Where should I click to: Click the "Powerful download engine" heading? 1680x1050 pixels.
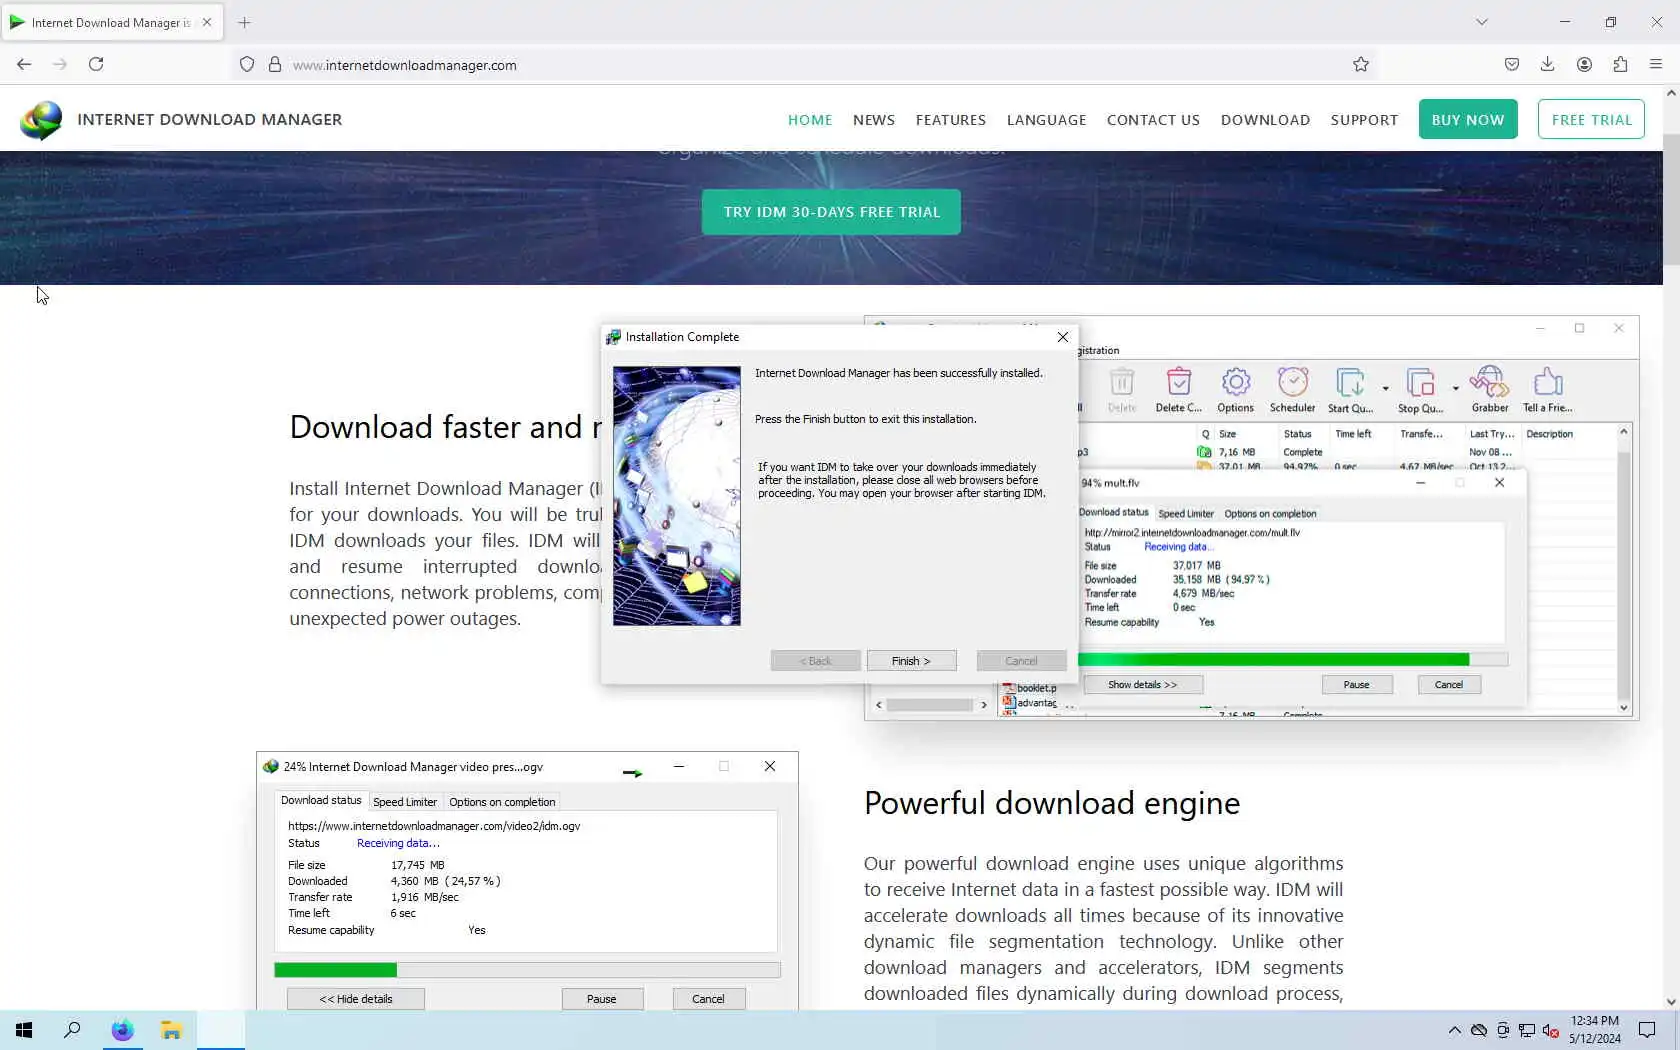[1052, 803]
